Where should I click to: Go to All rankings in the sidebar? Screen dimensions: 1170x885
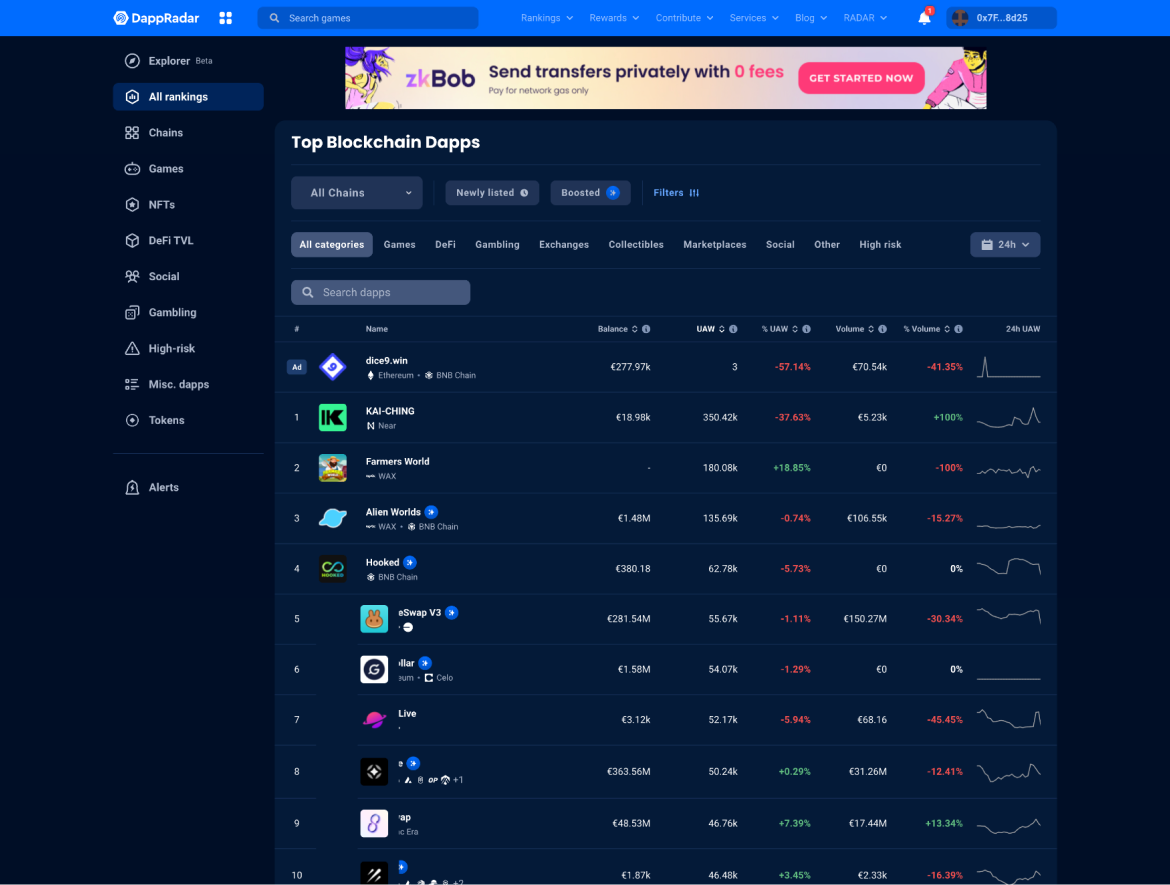tap(188, 97)
